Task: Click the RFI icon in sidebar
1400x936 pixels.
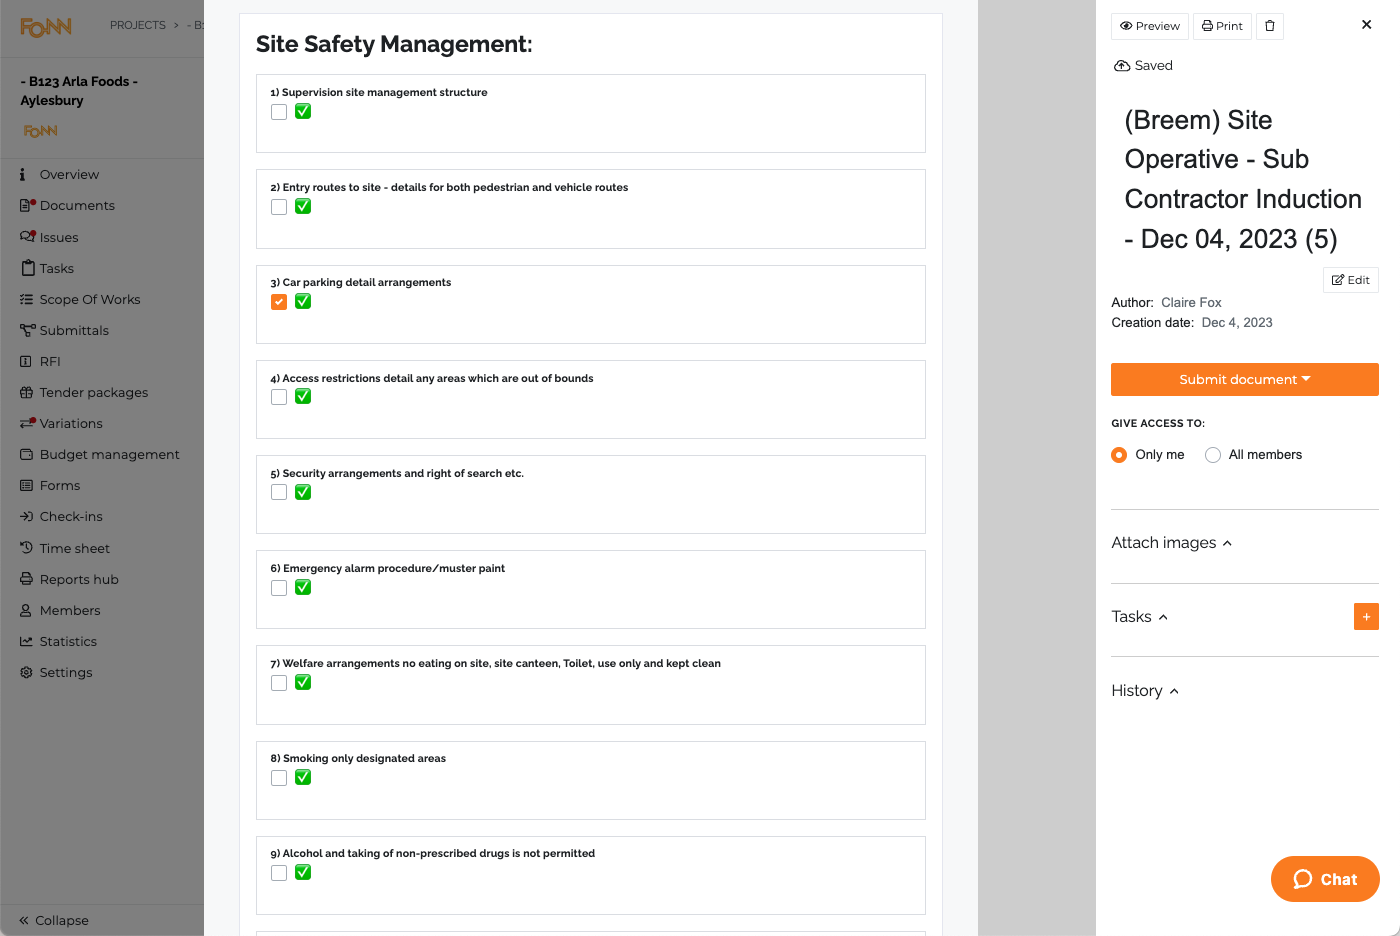Action: [27, 361]
